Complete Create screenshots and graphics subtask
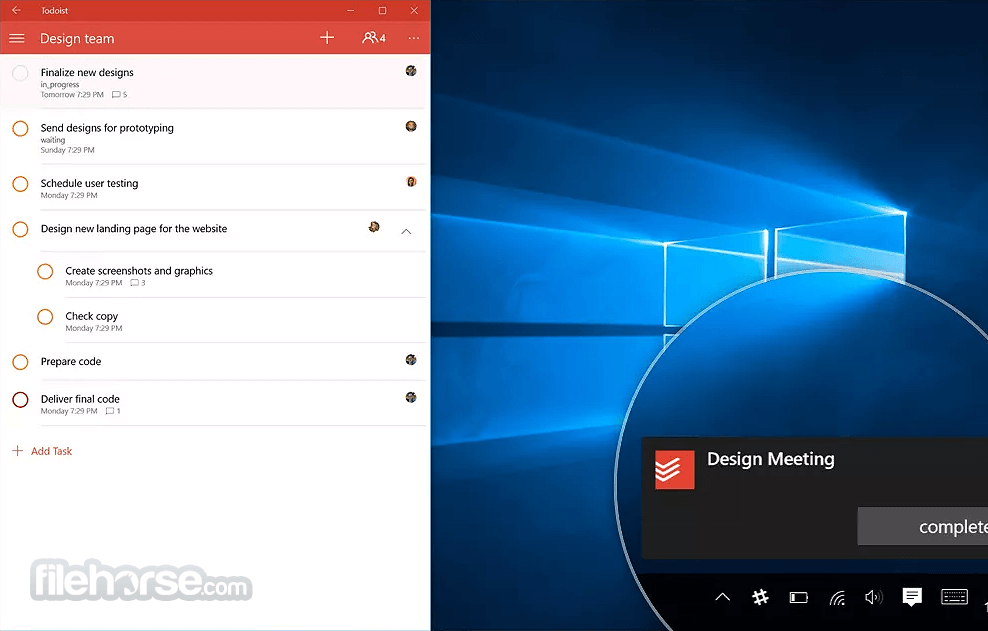The image size is (988, 631). [45, 272]
